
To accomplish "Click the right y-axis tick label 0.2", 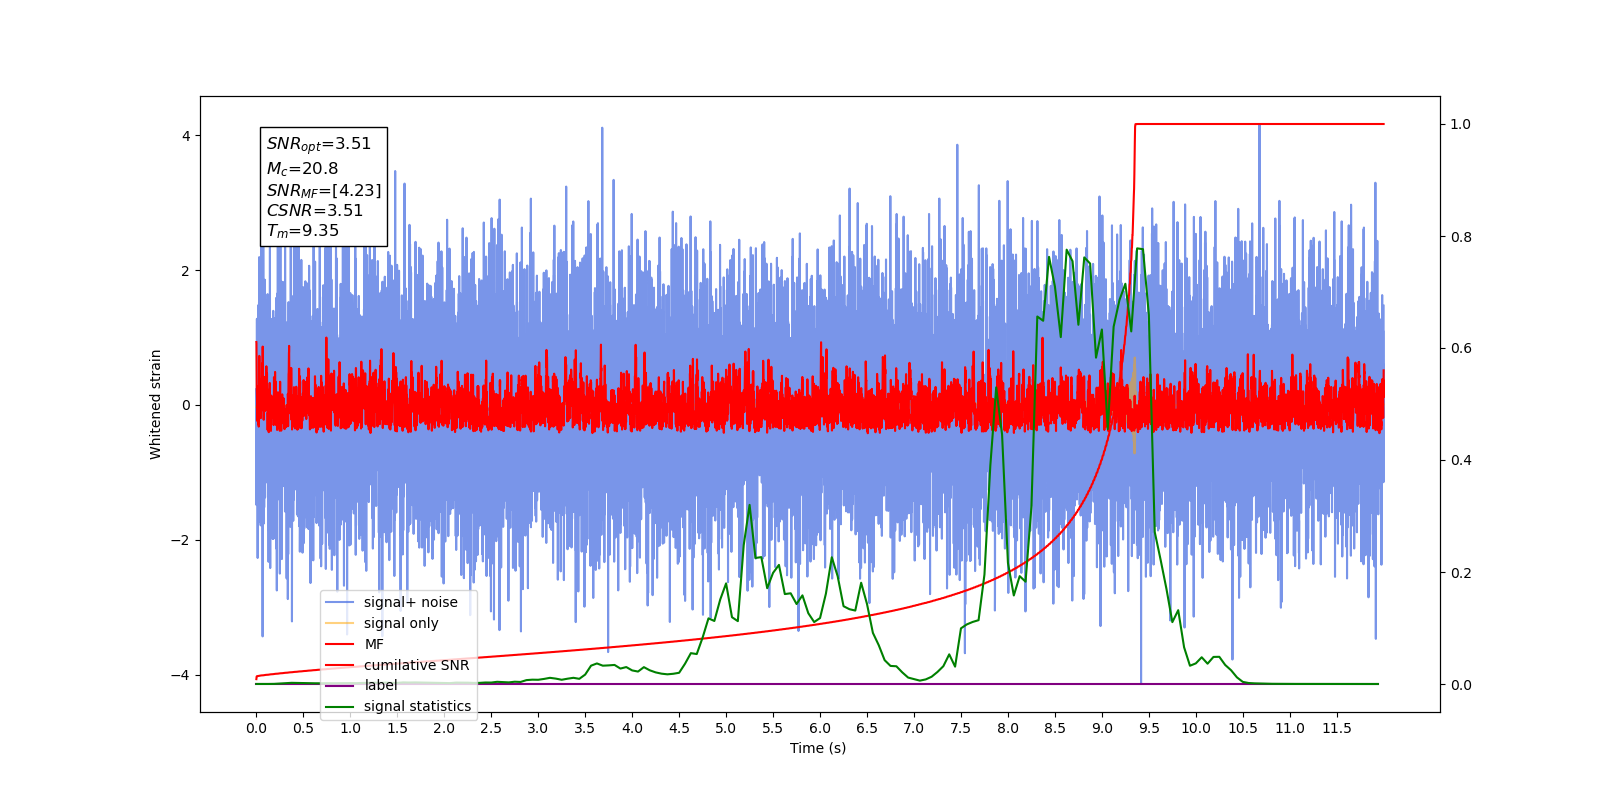I will pyautogui.click(x=1461, y=573).
